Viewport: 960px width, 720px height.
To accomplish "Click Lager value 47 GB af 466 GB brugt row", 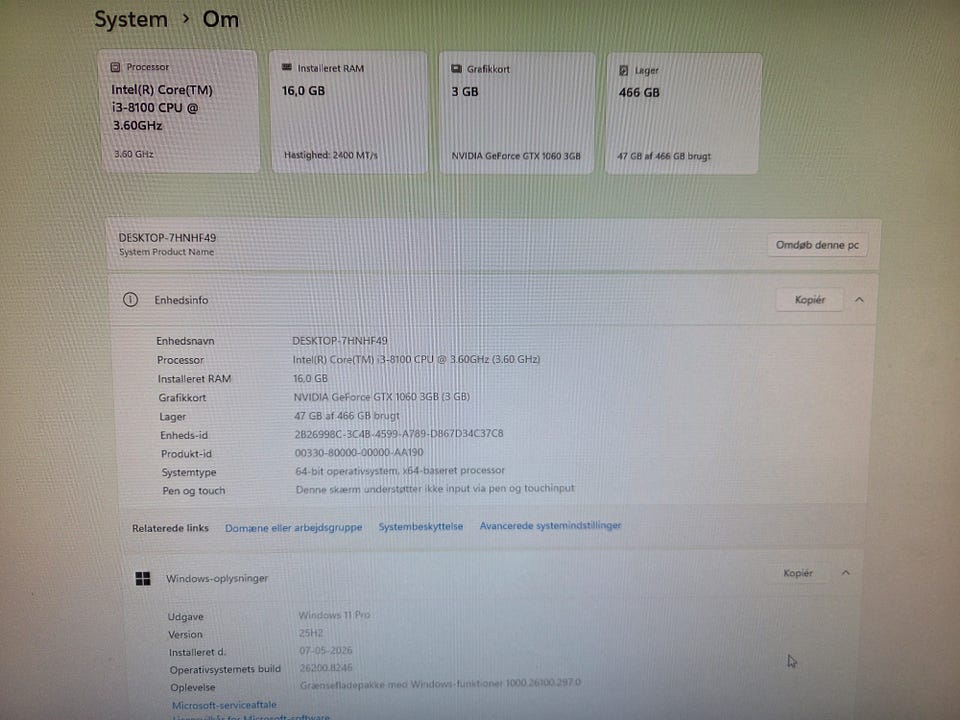I will (x=347, y=415).
